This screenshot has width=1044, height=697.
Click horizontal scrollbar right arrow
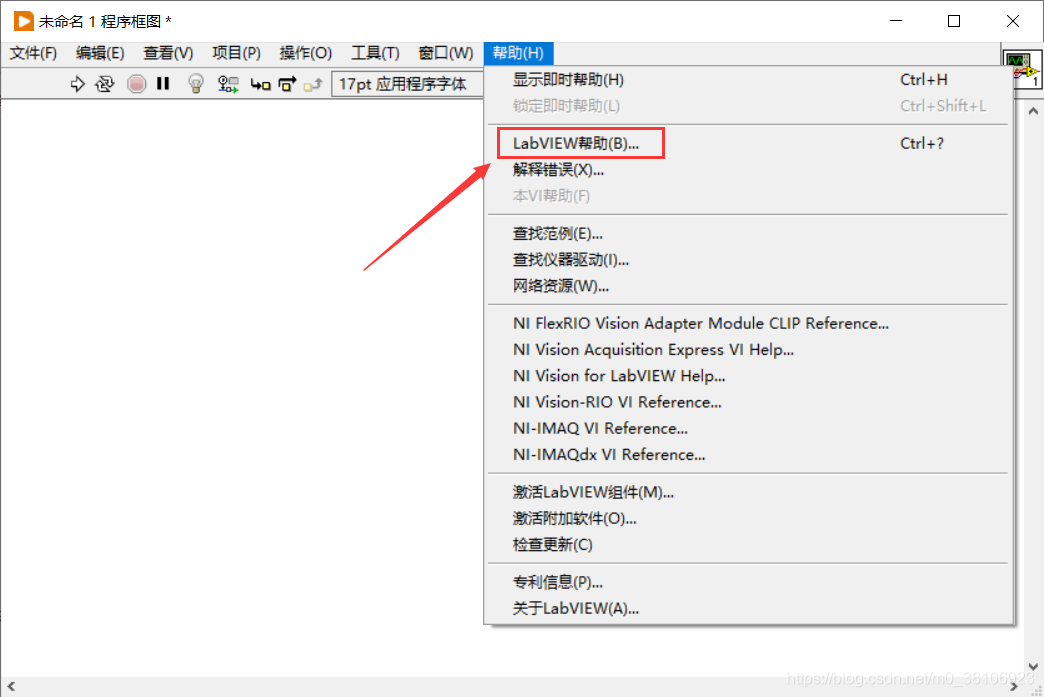pos(1014,686)
